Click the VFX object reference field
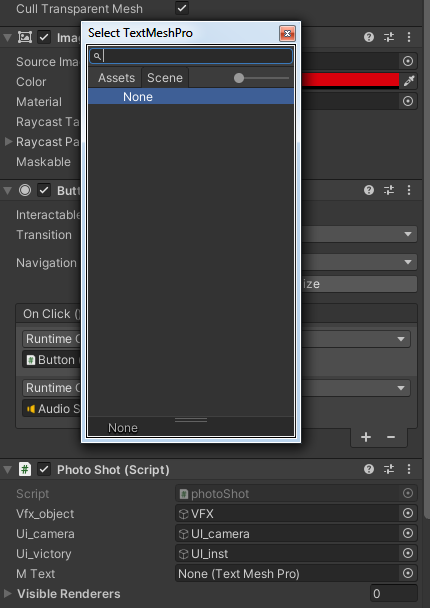 coord(287,513)
